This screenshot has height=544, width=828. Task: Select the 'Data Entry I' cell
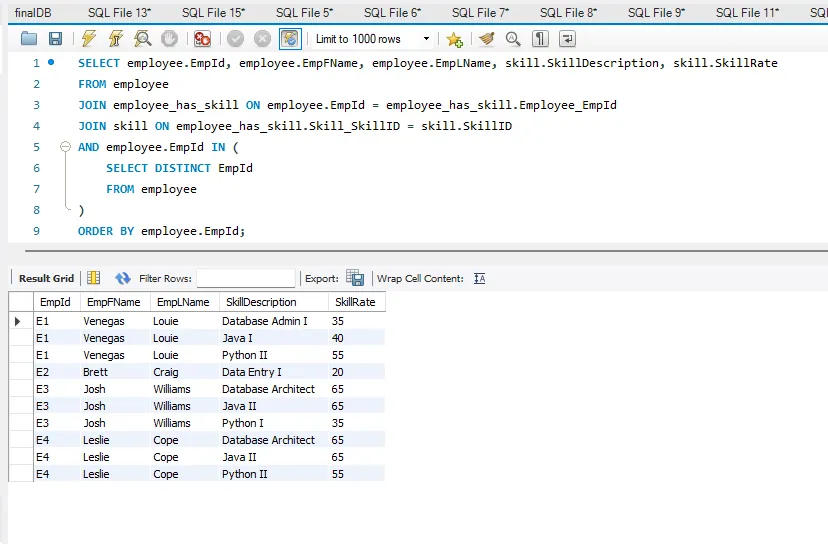(x=274, y=372)
